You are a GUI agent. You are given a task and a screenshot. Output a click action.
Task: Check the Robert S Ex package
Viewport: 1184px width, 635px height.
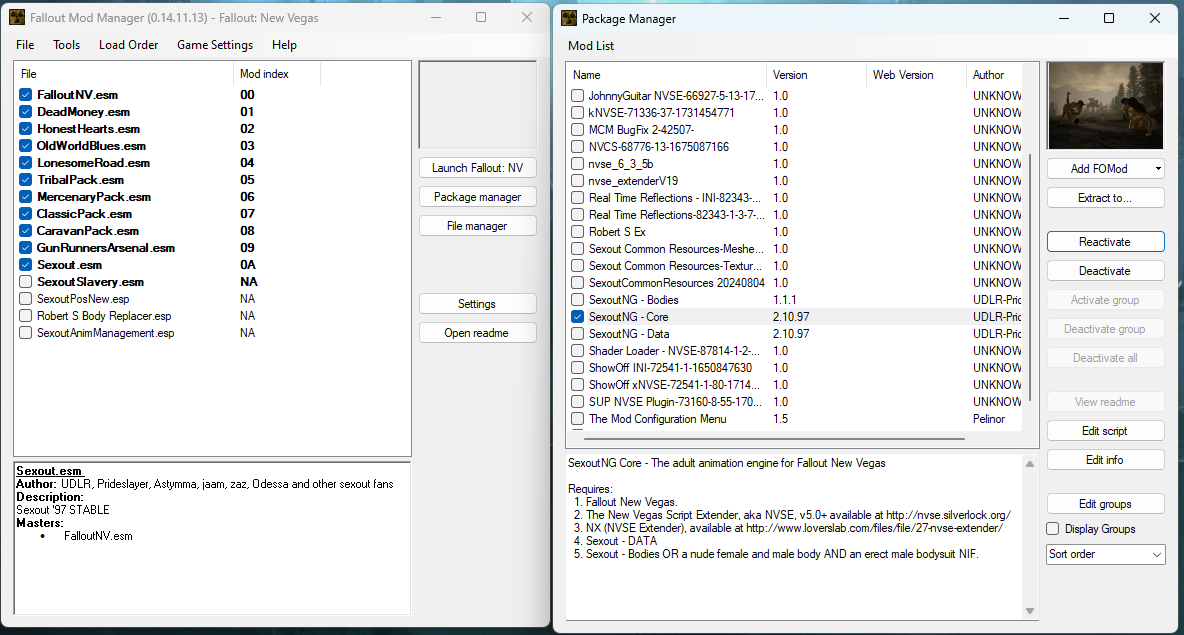click(x=578, y=232)
